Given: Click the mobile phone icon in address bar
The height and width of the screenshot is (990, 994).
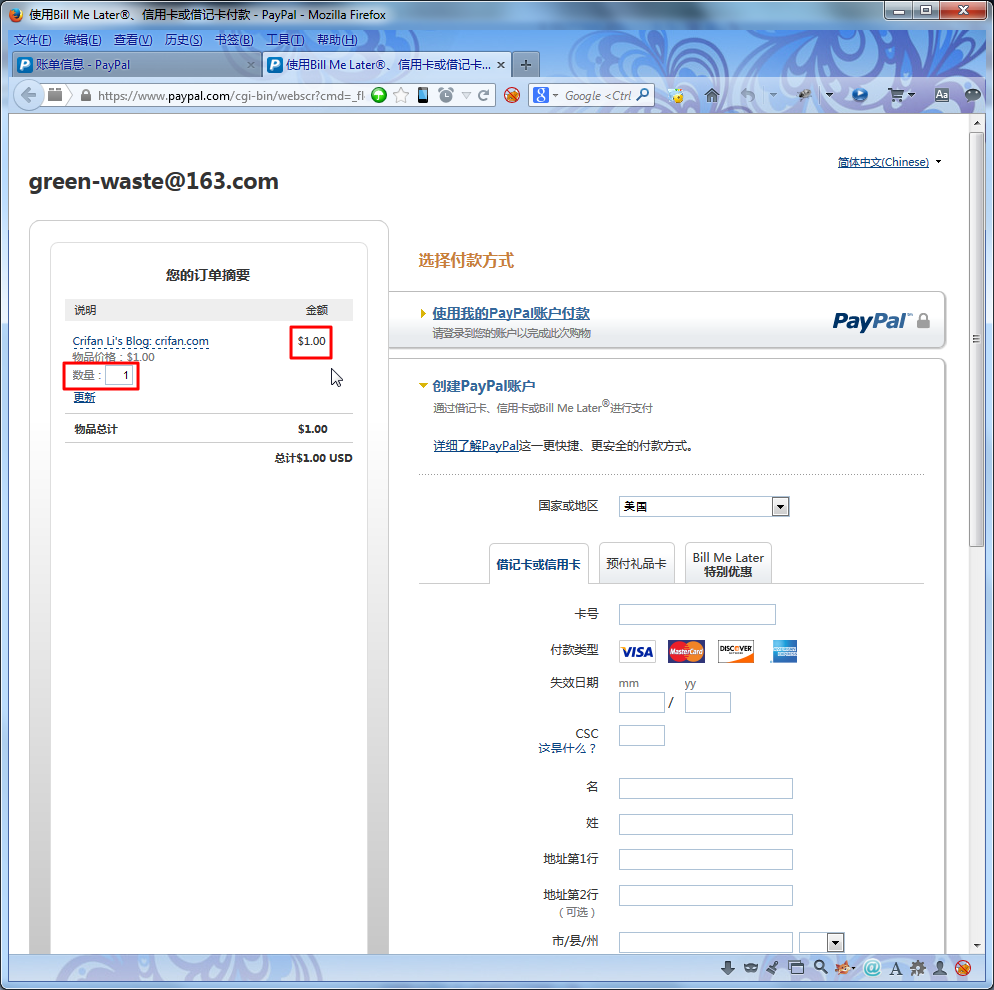Looking at the screenshot, I should point(423,96).
